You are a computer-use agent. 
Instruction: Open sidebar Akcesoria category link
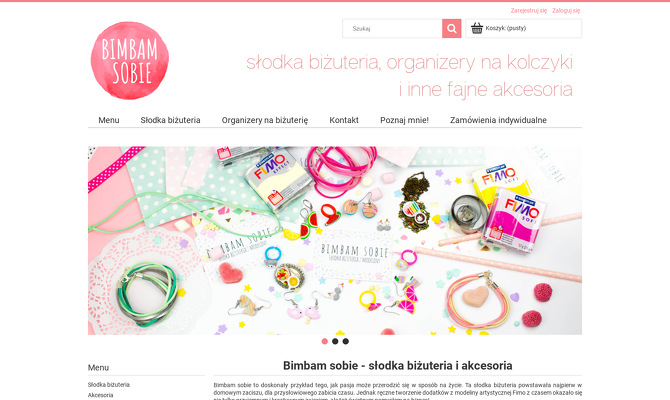100,395
